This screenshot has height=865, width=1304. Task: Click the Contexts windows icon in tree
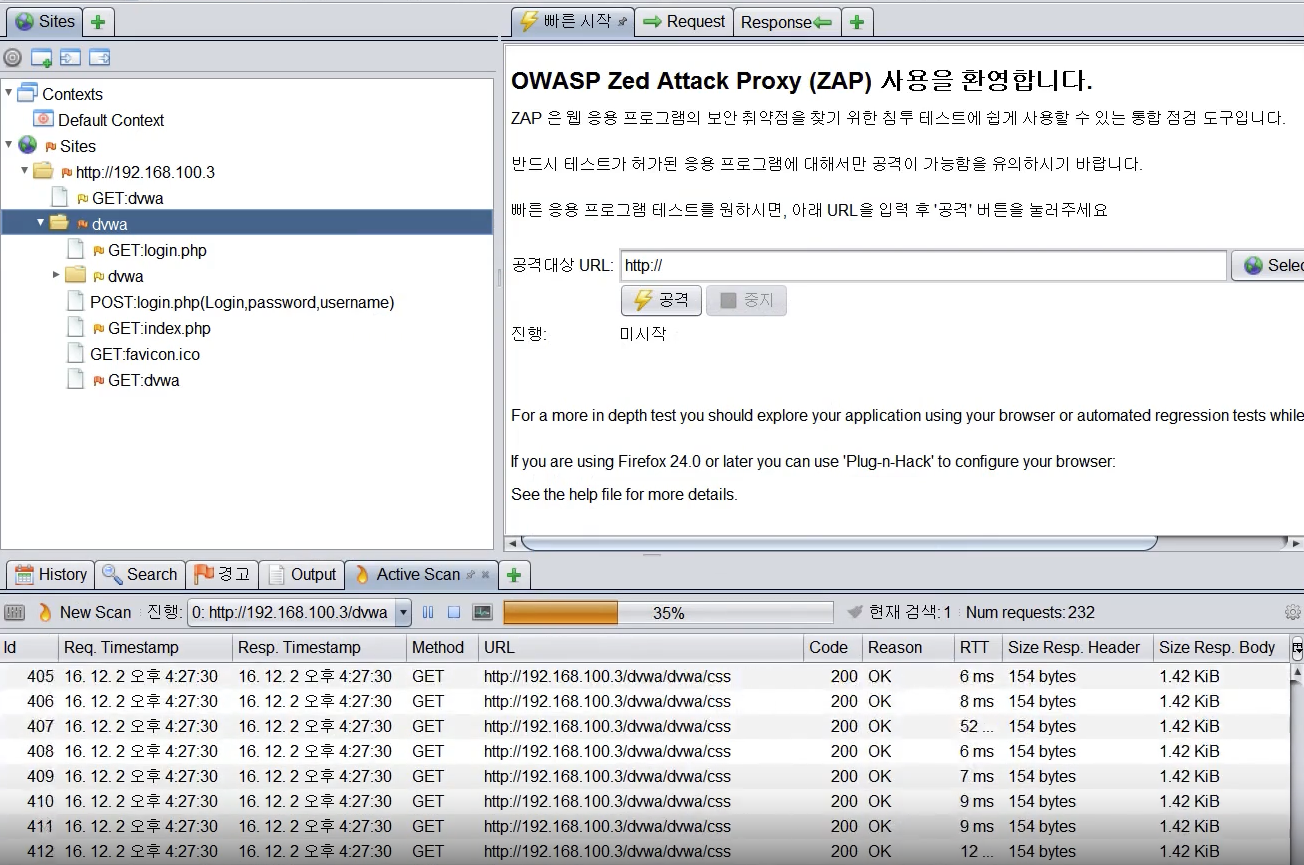[x=27, y=93]
